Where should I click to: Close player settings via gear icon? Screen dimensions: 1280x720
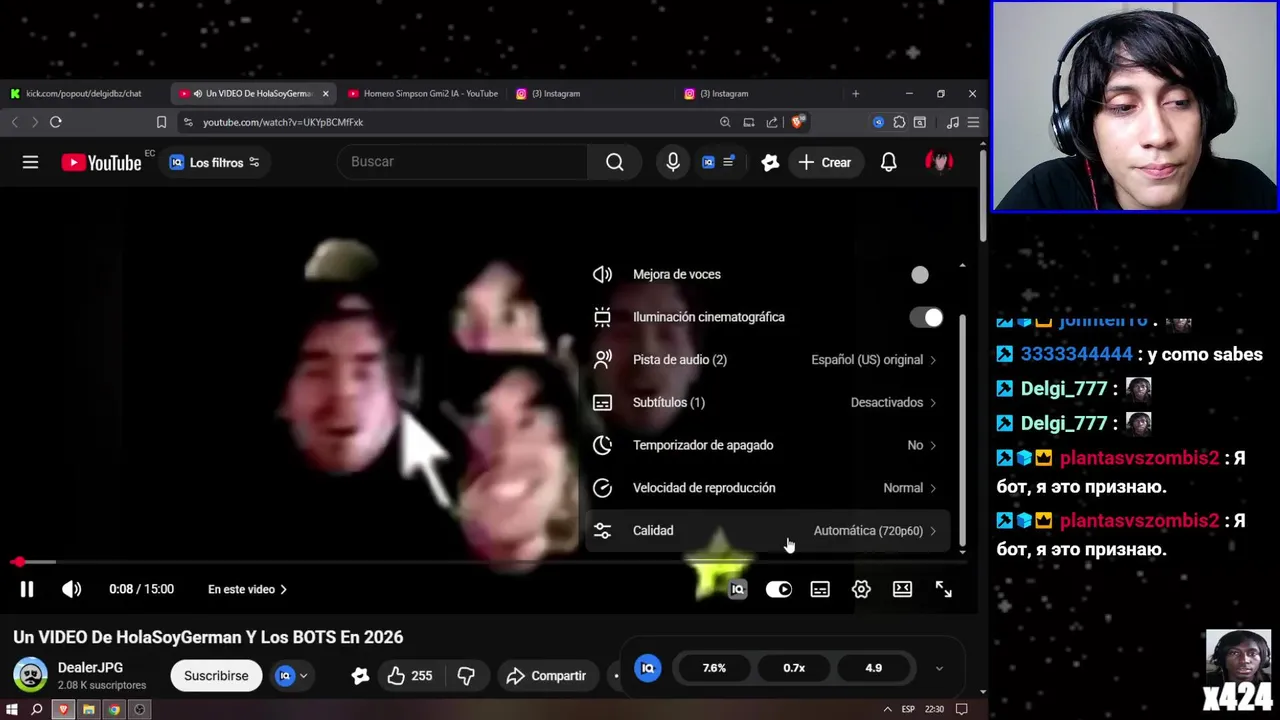coord(861,589)
